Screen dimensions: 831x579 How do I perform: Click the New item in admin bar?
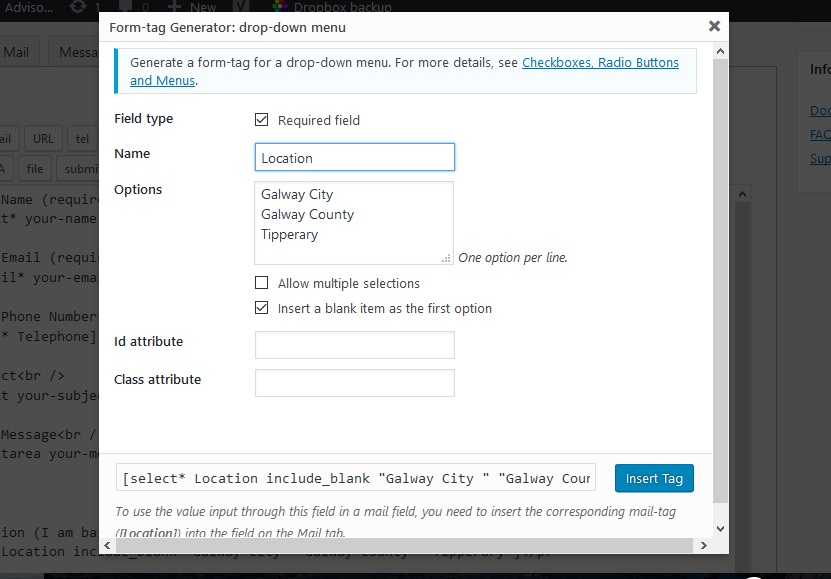(192, 7)
